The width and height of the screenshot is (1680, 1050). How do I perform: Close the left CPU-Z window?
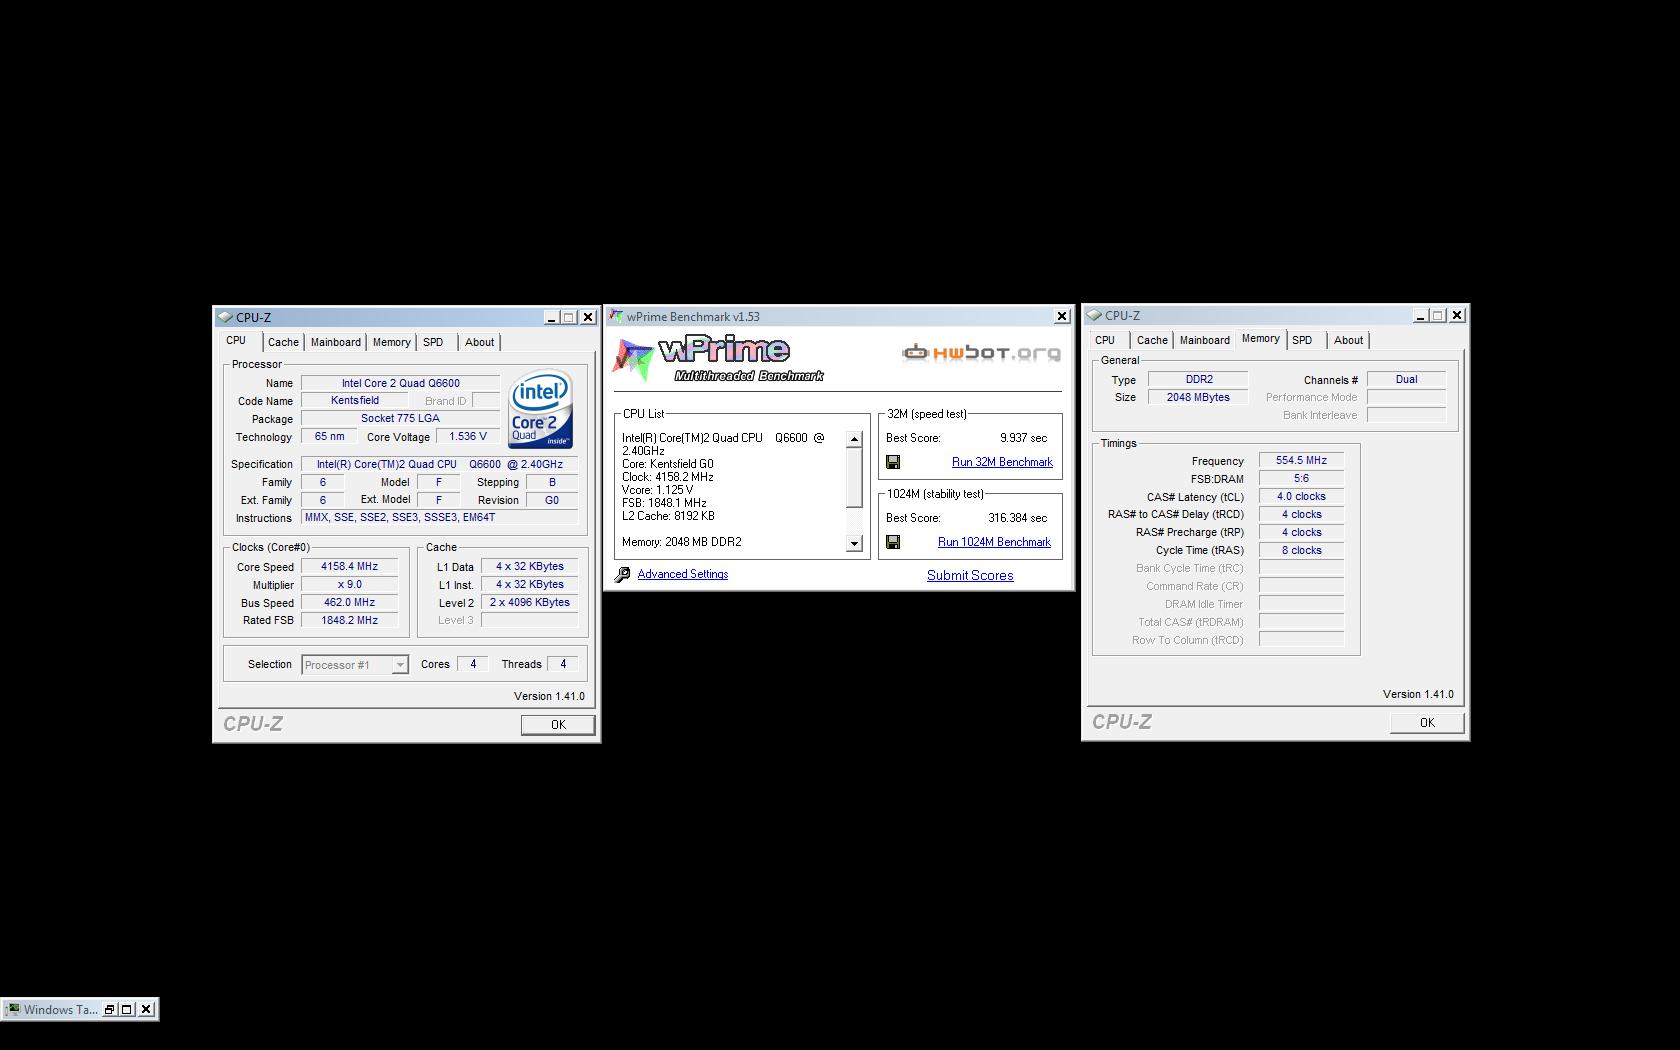(588, 317)
